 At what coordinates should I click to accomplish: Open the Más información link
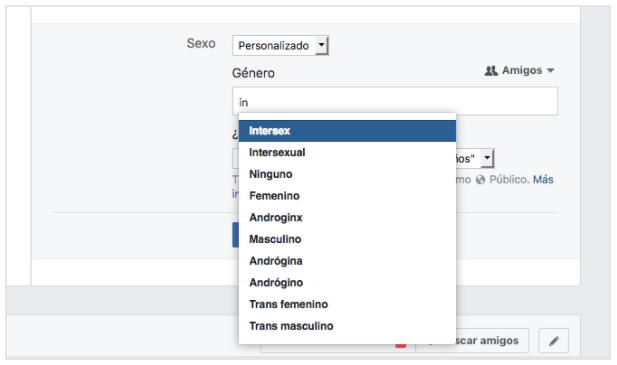click(543, 180)
